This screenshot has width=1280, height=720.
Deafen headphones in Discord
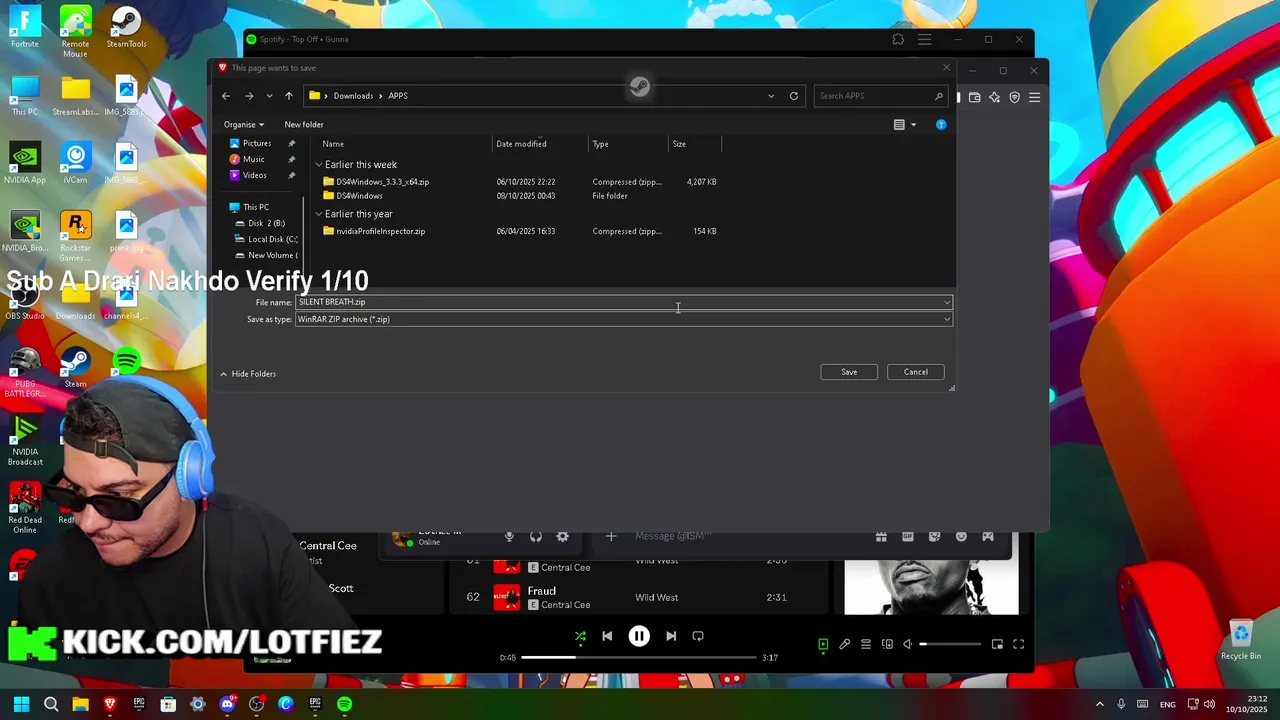coord(536,537)
